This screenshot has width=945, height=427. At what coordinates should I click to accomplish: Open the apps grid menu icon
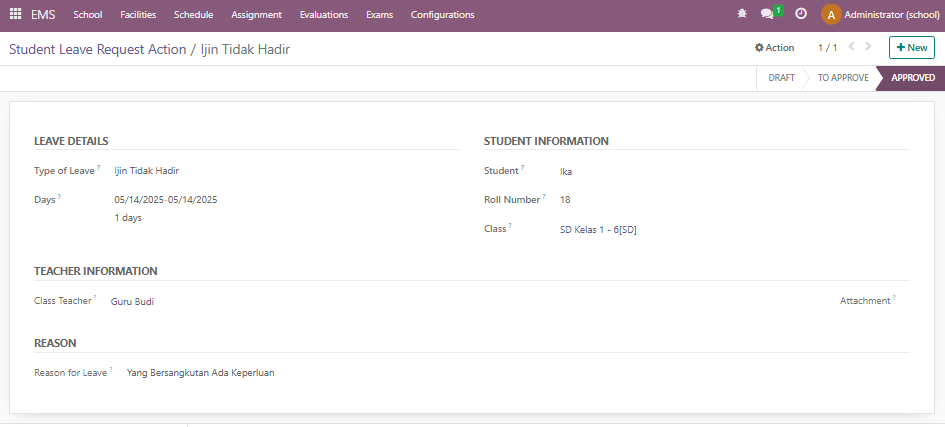click(x=16, y=14)
